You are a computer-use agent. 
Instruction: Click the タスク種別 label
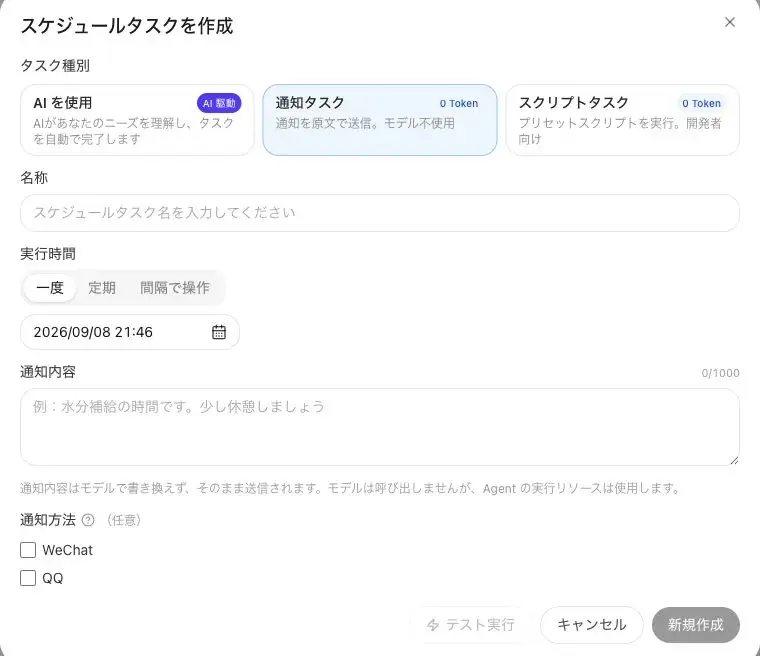[x=55, y=65]
